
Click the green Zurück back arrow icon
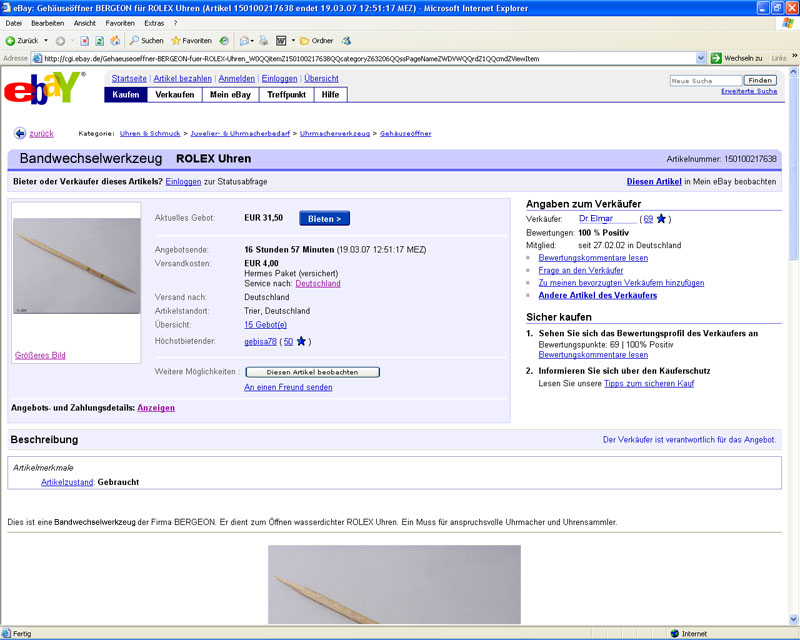10,41
